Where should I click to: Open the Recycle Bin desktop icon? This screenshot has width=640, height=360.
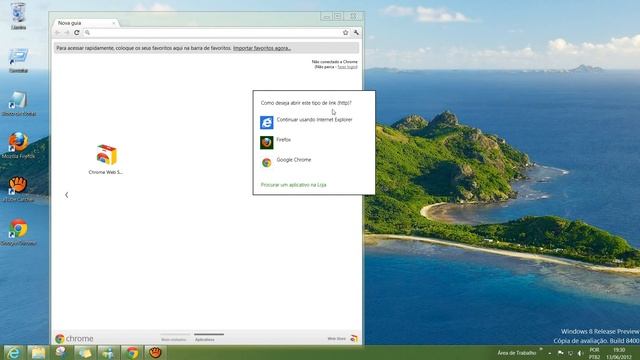18,16
